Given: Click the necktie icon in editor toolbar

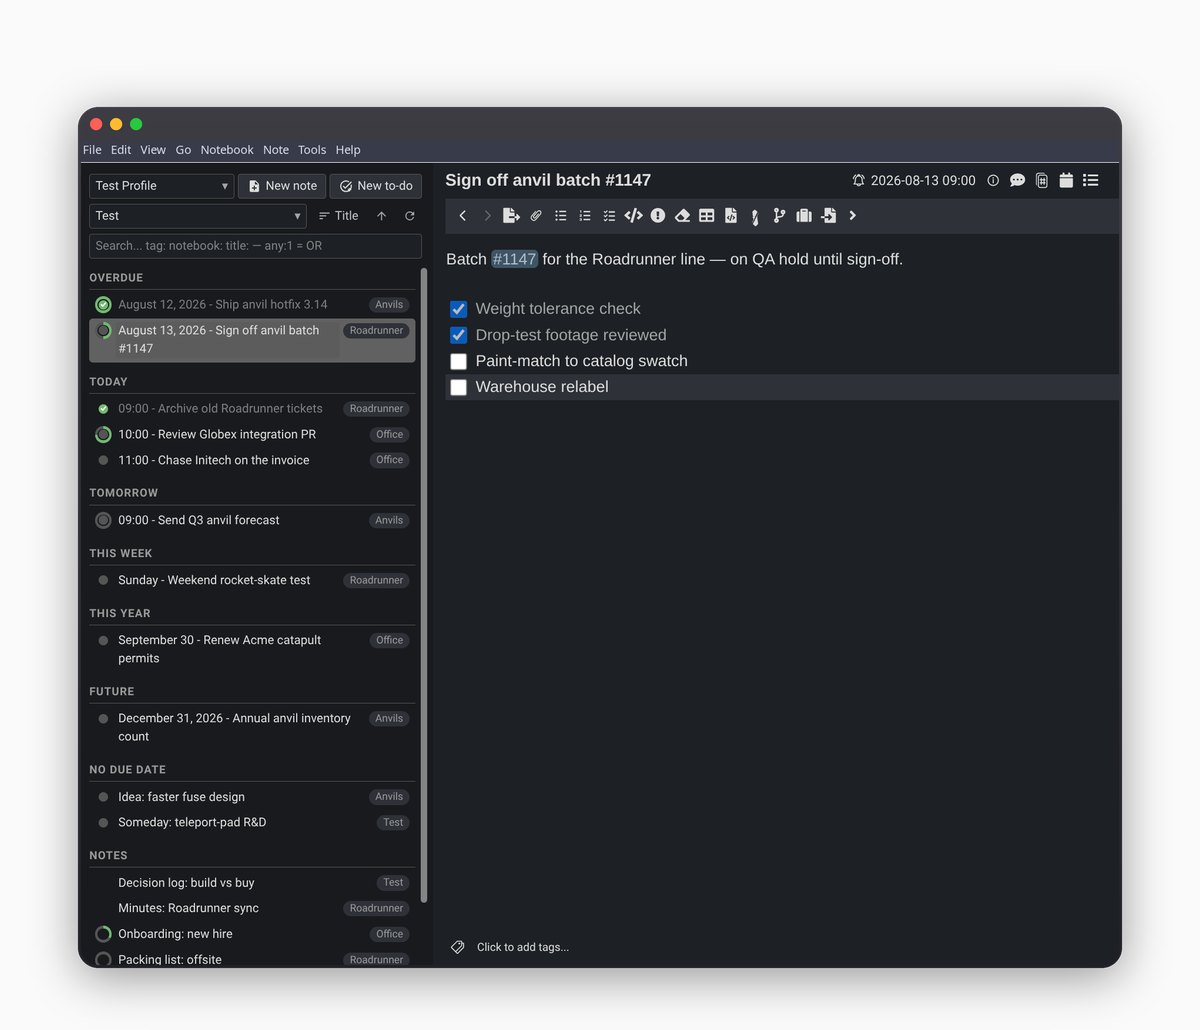Looking at the screenshot, I should tap(755, 217).
